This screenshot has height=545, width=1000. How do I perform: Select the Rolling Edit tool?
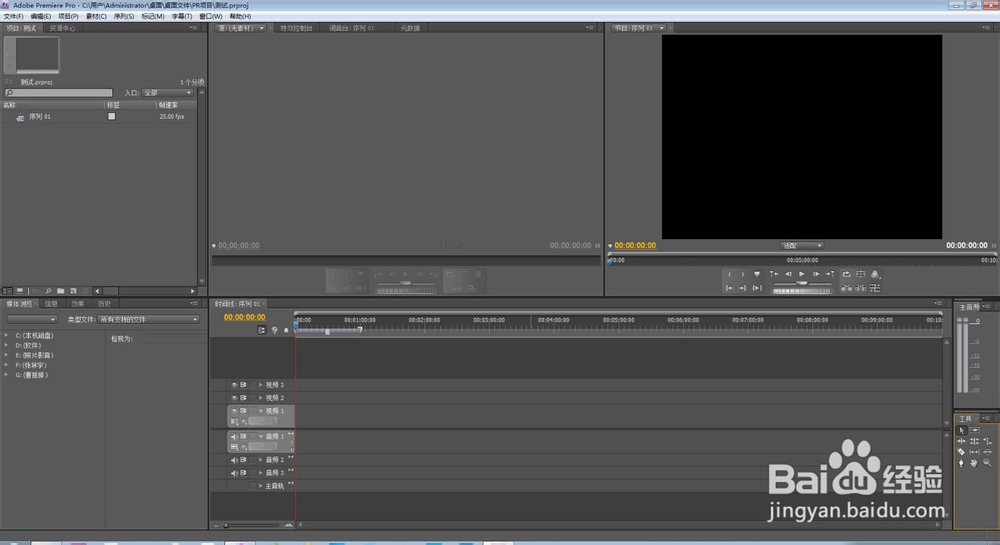point(974,441)
